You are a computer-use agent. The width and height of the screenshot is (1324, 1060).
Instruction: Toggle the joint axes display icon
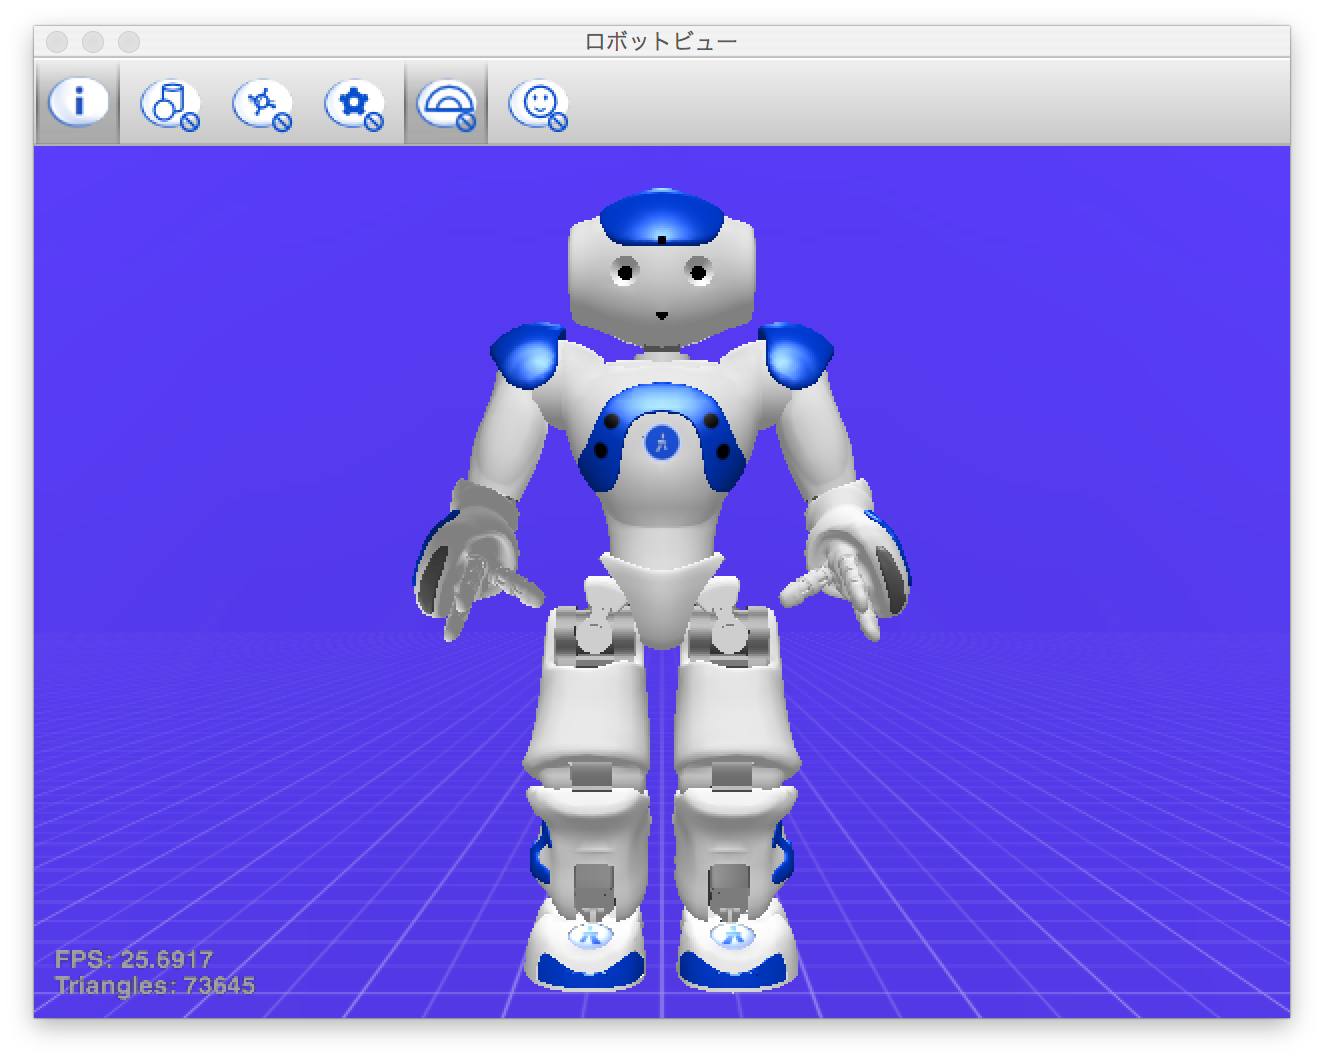coord(262,104)
